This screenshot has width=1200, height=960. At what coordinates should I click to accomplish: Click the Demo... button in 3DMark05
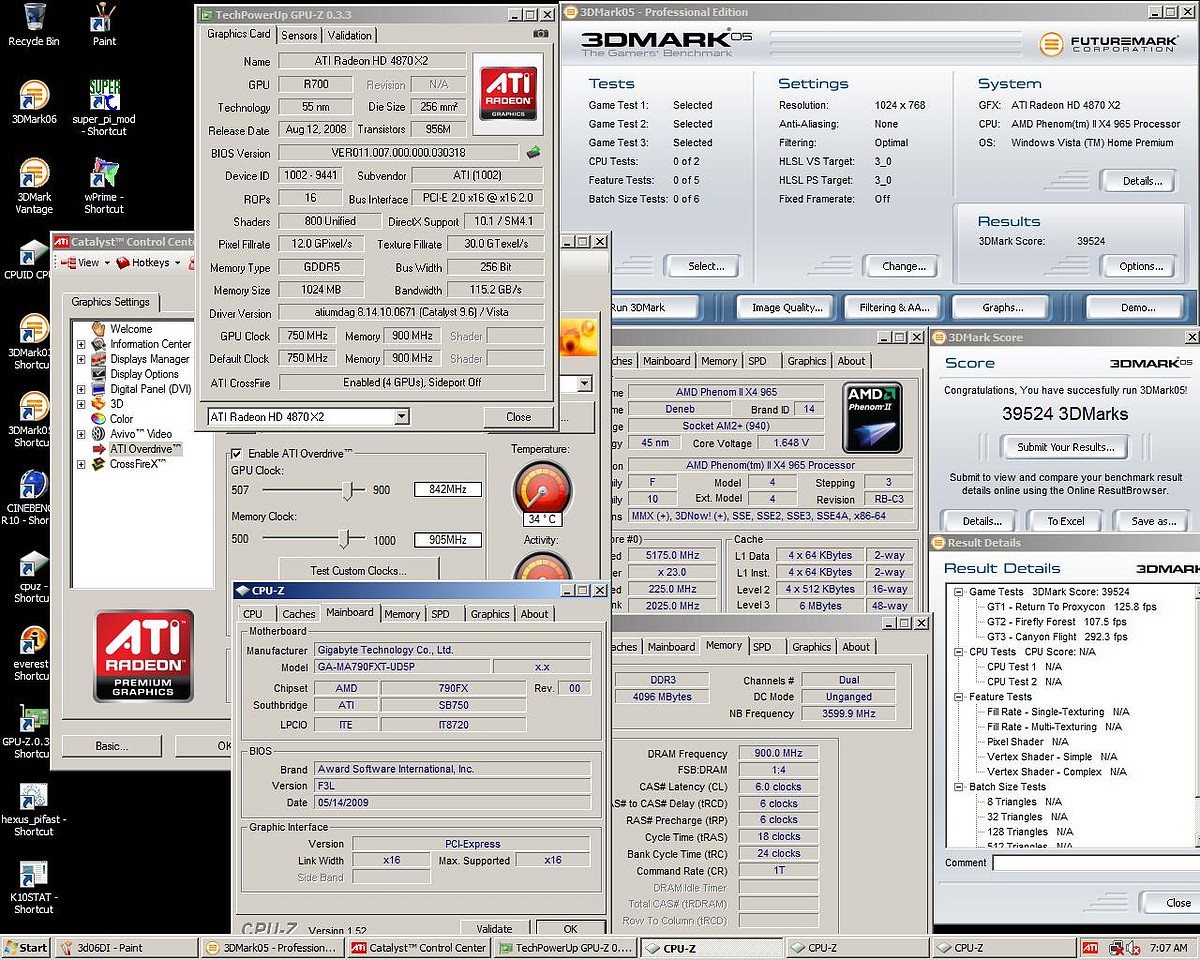pos(1134,307)
